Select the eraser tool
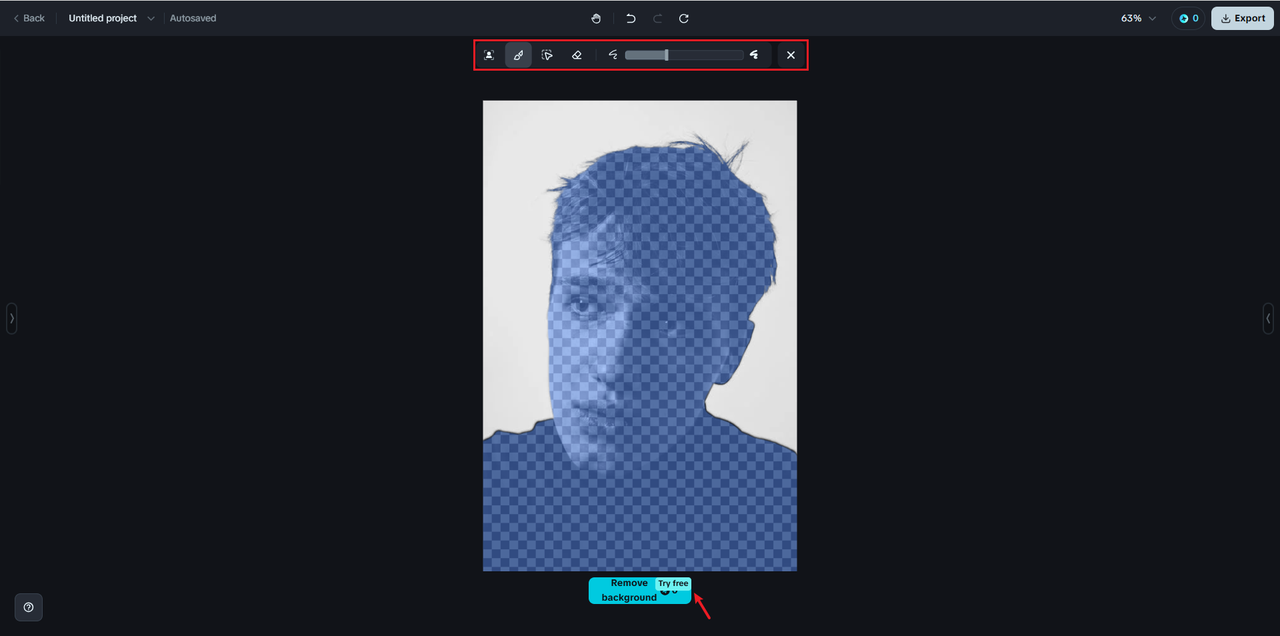 pos(576,55)
